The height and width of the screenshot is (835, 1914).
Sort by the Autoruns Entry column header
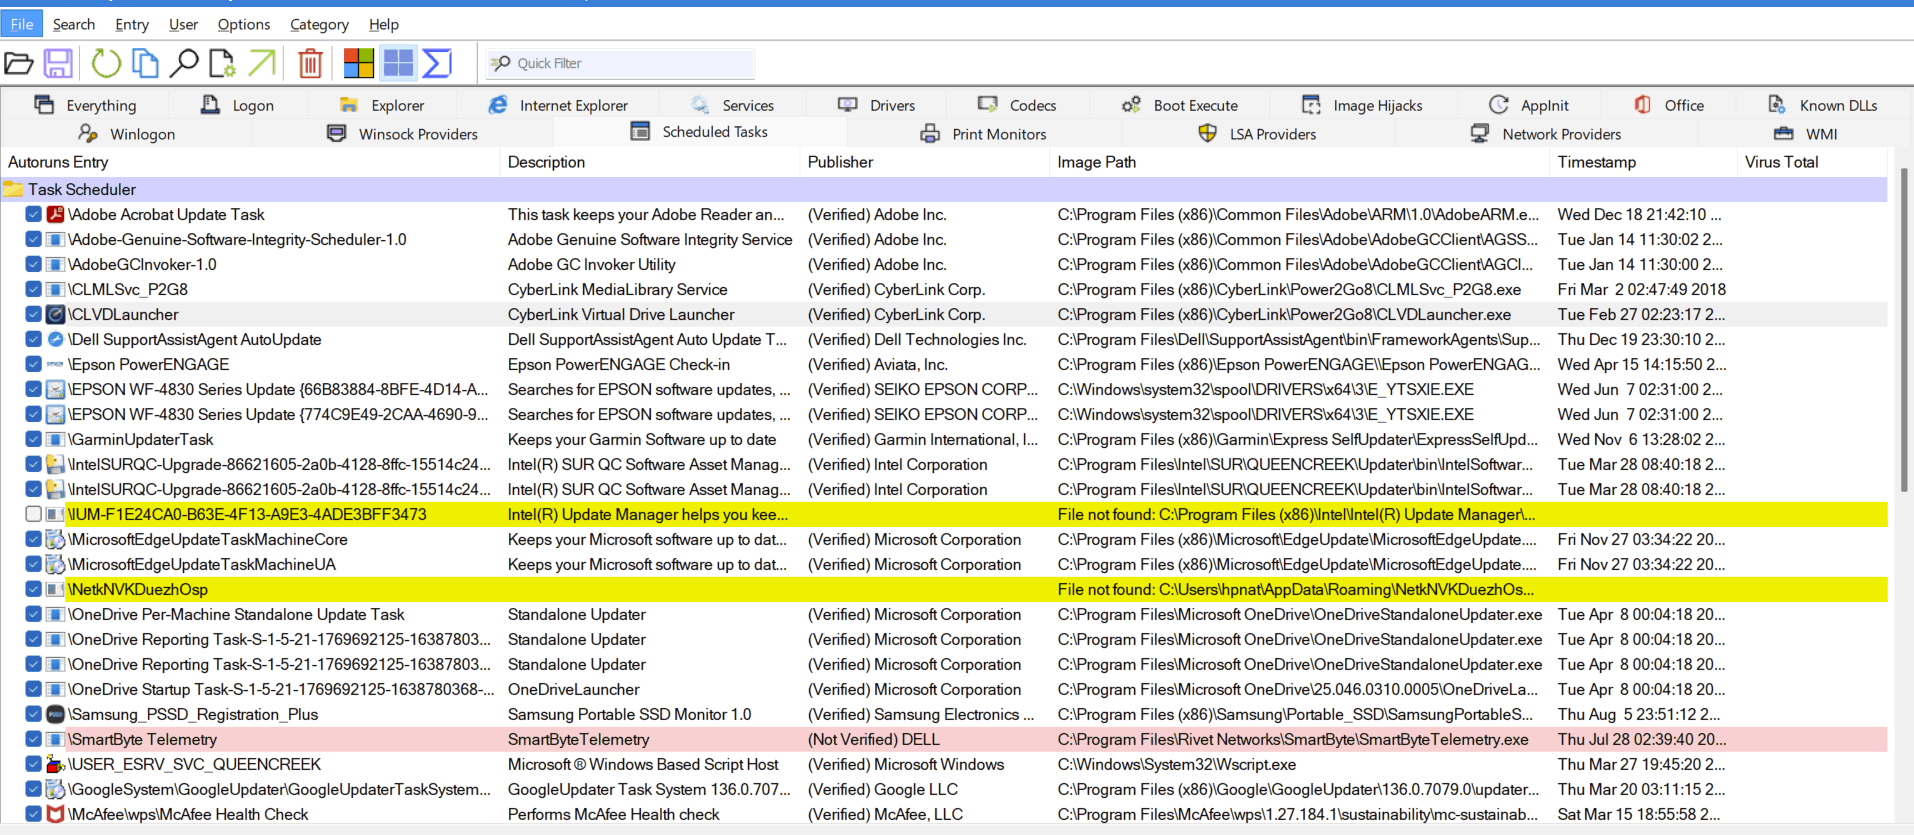point(250,162)
